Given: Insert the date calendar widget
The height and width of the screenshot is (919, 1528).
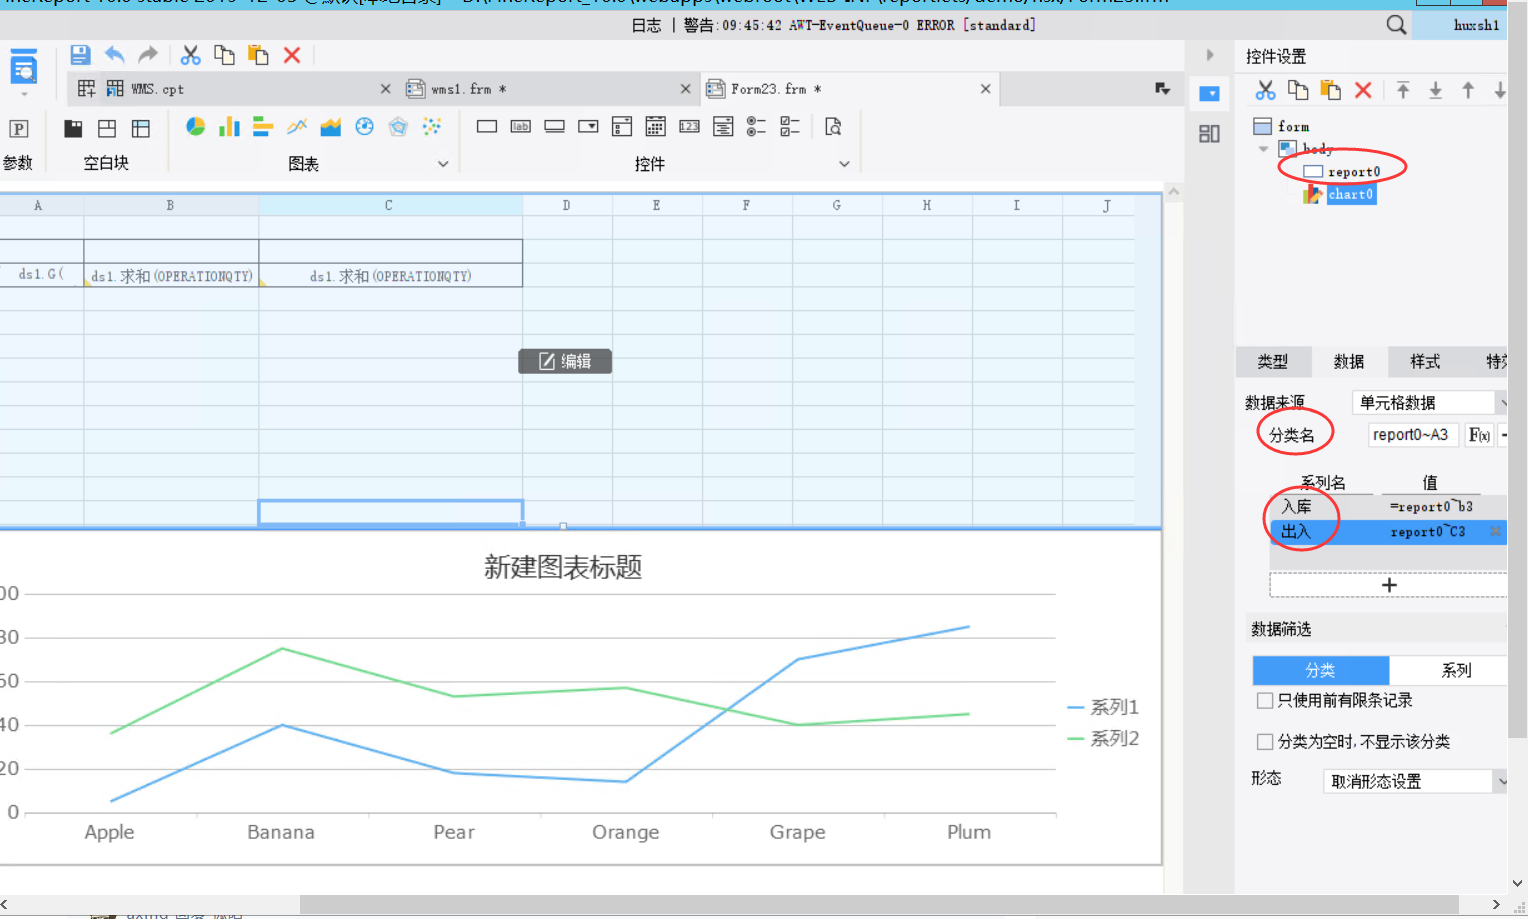Looking at the screenshot, I should coord(655,126).
